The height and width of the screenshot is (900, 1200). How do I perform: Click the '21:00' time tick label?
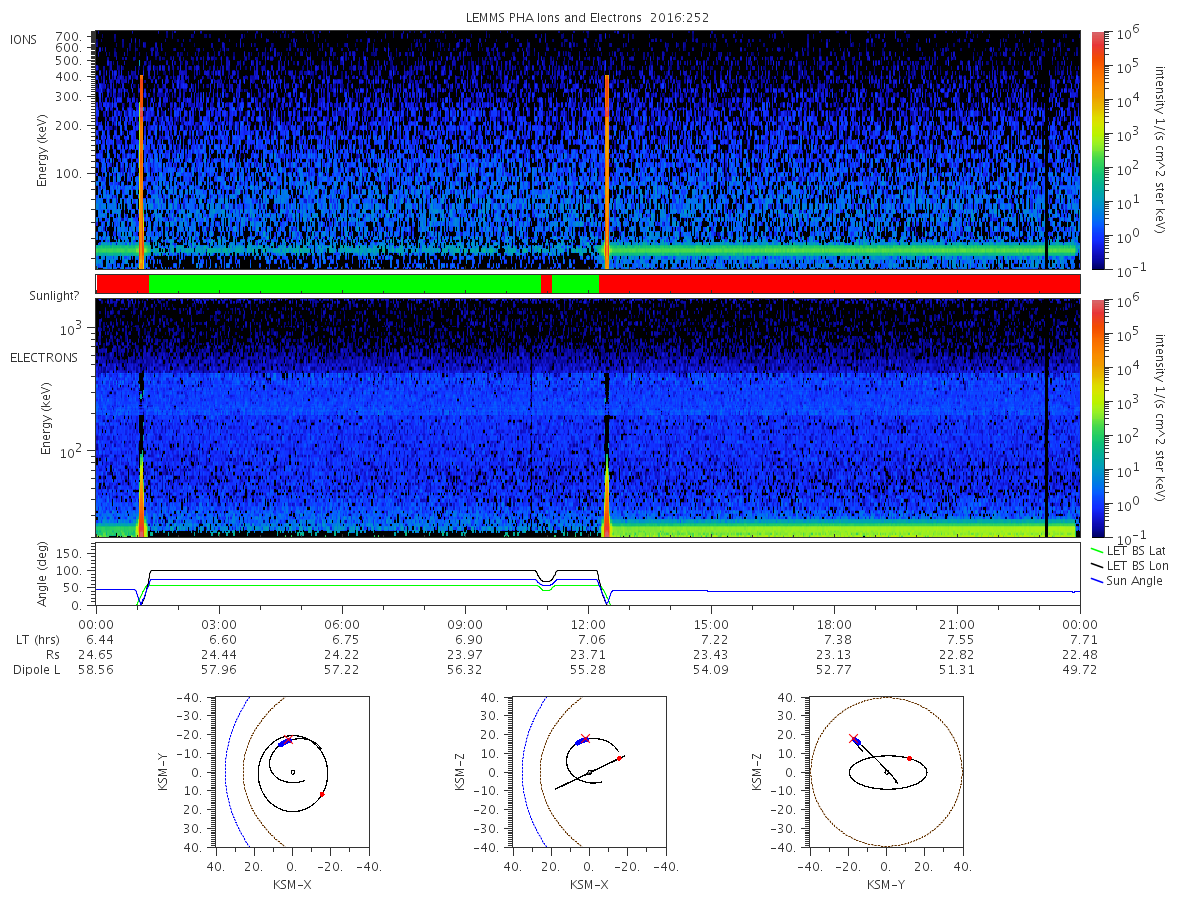(957, 624)
